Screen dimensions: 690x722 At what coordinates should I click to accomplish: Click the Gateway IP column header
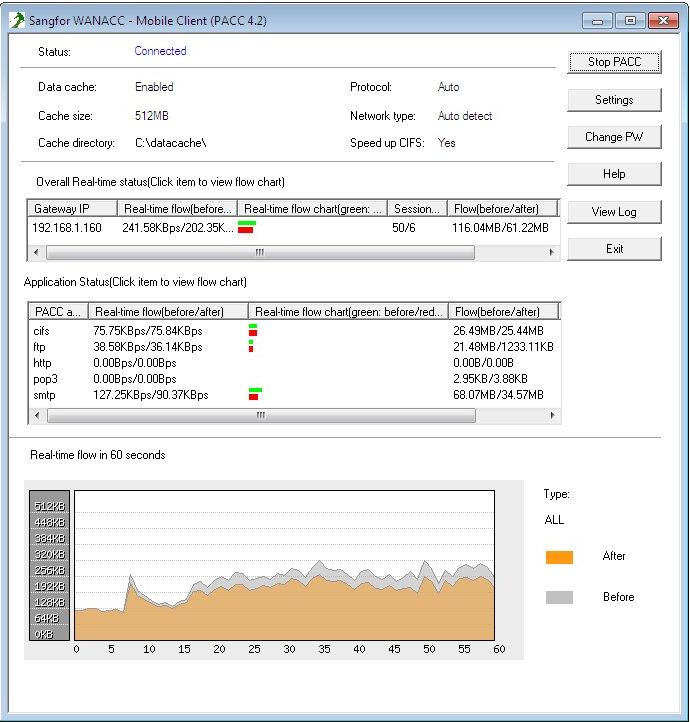pos(72,209)
